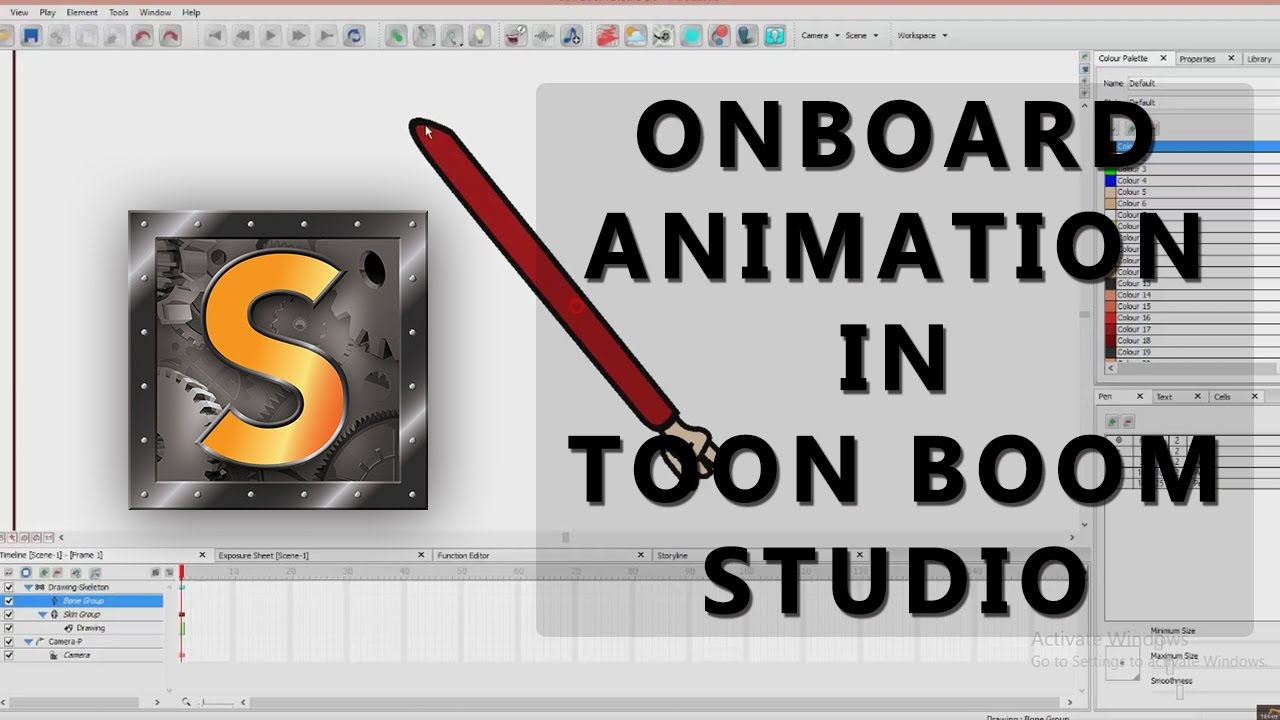Select the Colour 17 red swatch
This screenshot has height=720, width=1280.
pyautogui.click(x=1110, y=329)
